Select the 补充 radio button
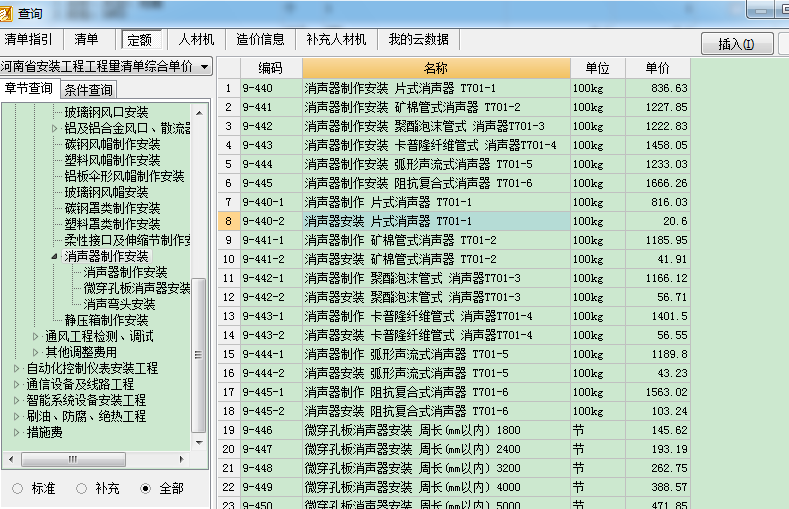789x509 pixels. coord(82,488)
